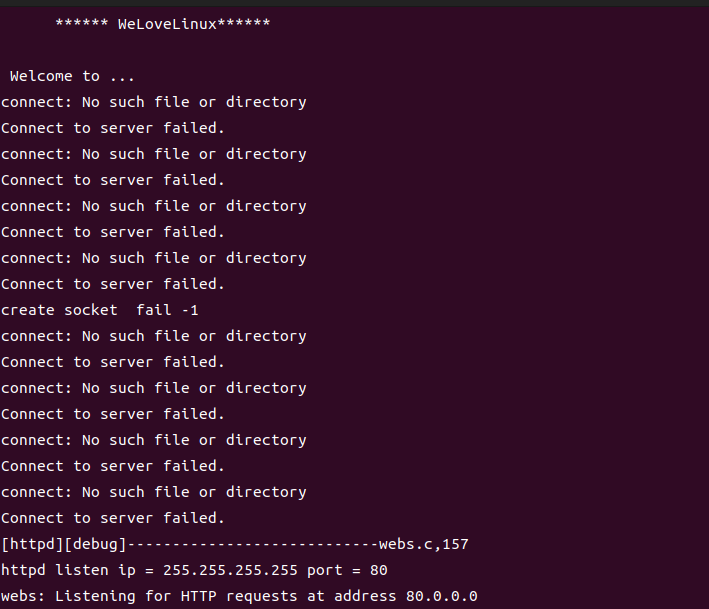709x609 pixels.
Task: Click the connect error line right below create socket
Action: (x=154, y=336)
